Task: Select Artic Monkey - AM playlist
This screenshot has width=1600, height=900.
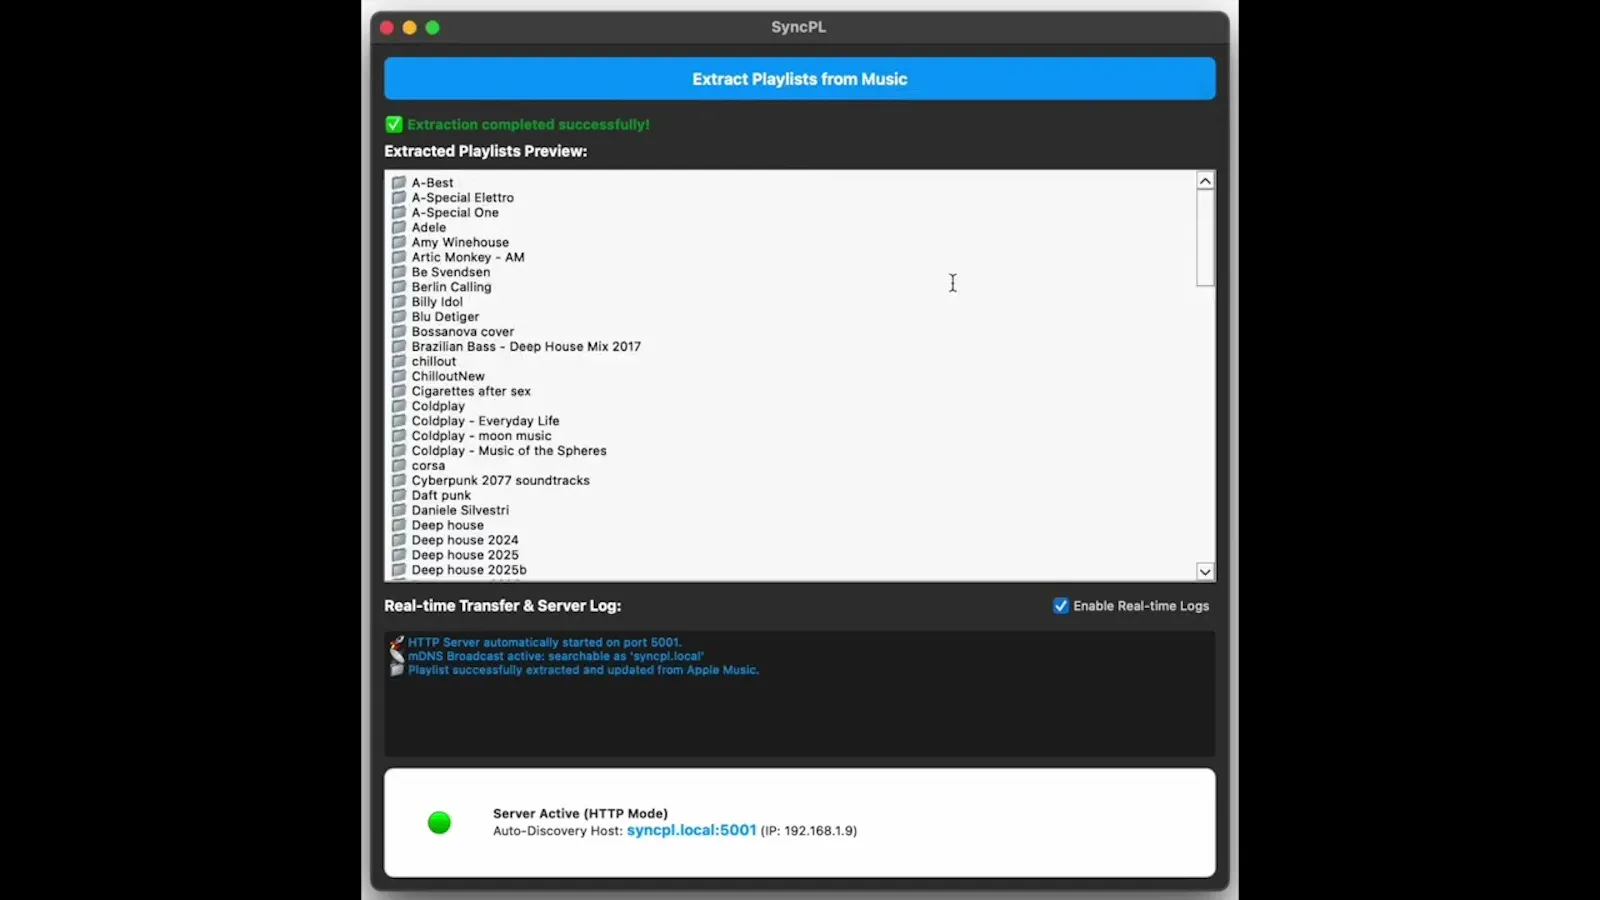Action: [x=468, y=257]
